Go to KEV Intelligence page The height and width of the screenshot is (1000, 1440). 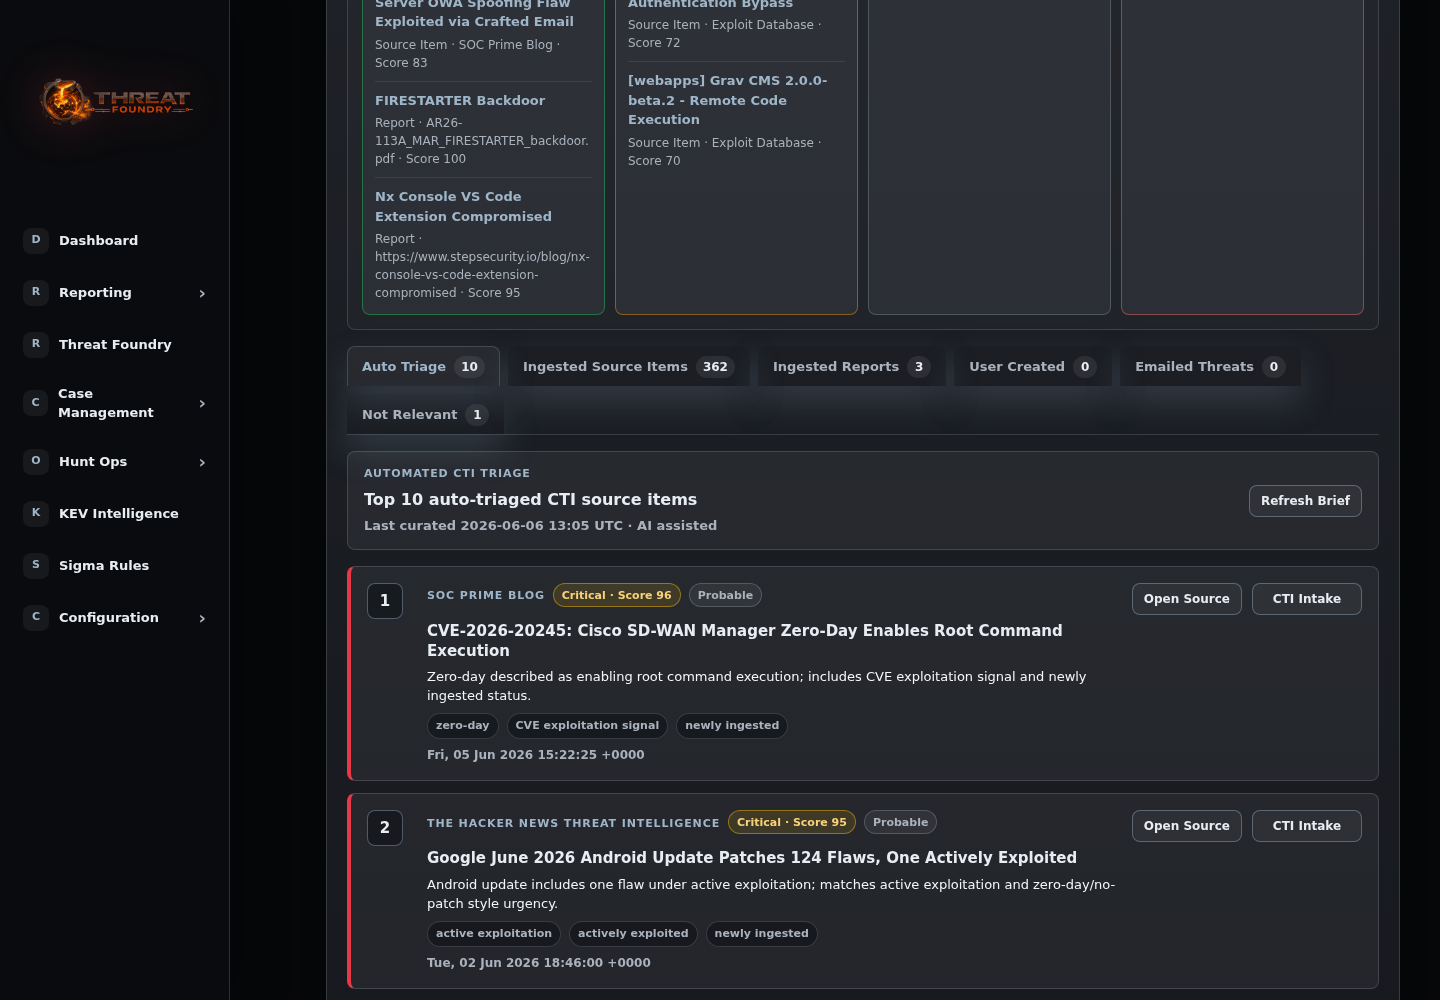click(x=118, y=513)
